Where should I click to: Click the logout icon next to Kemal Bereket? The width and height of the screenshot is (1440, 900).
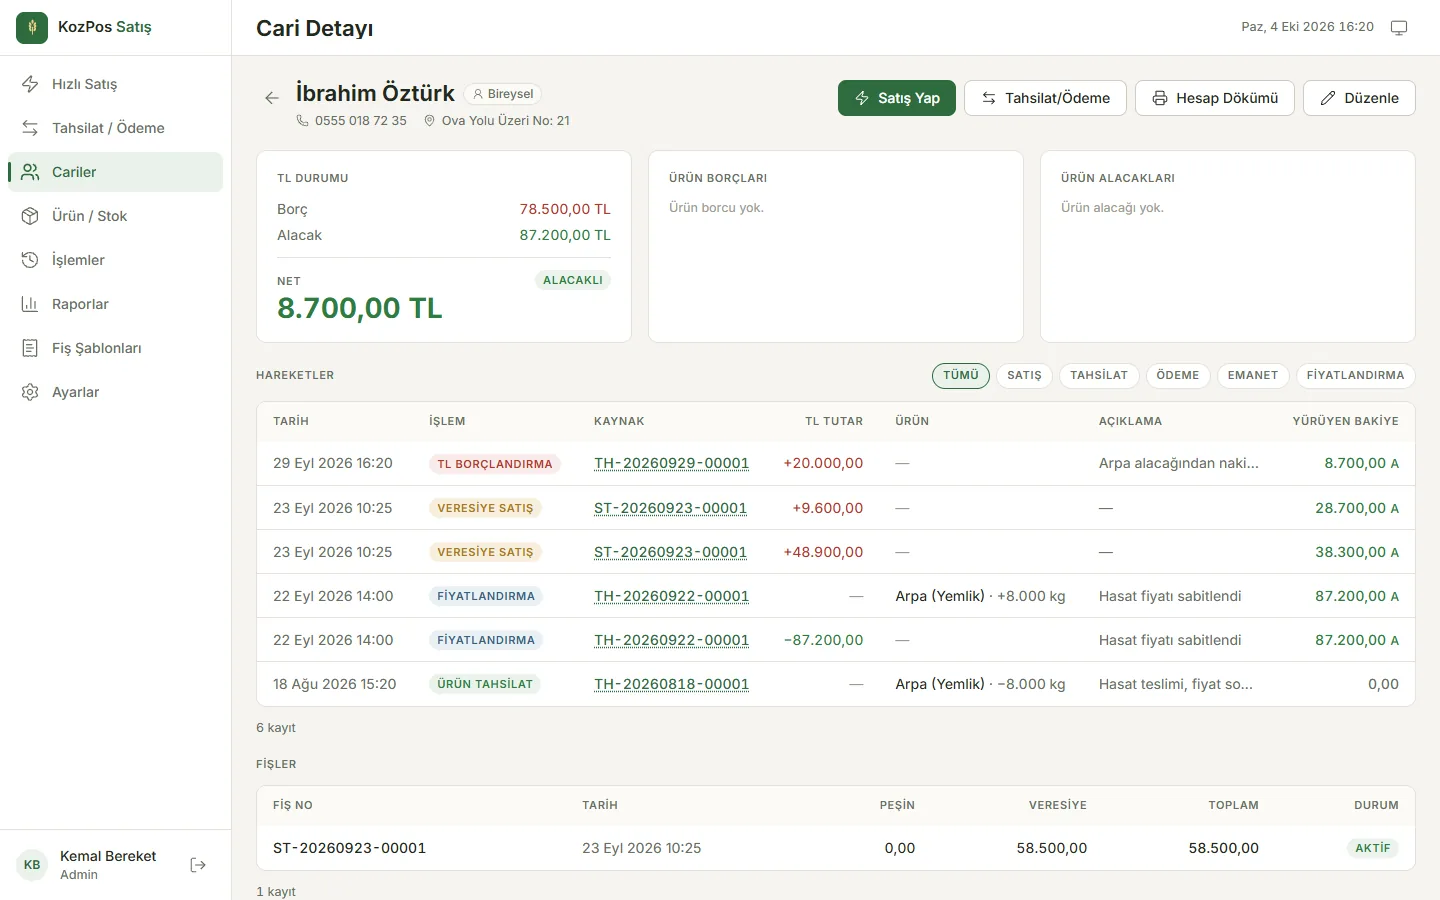[198, 865]
